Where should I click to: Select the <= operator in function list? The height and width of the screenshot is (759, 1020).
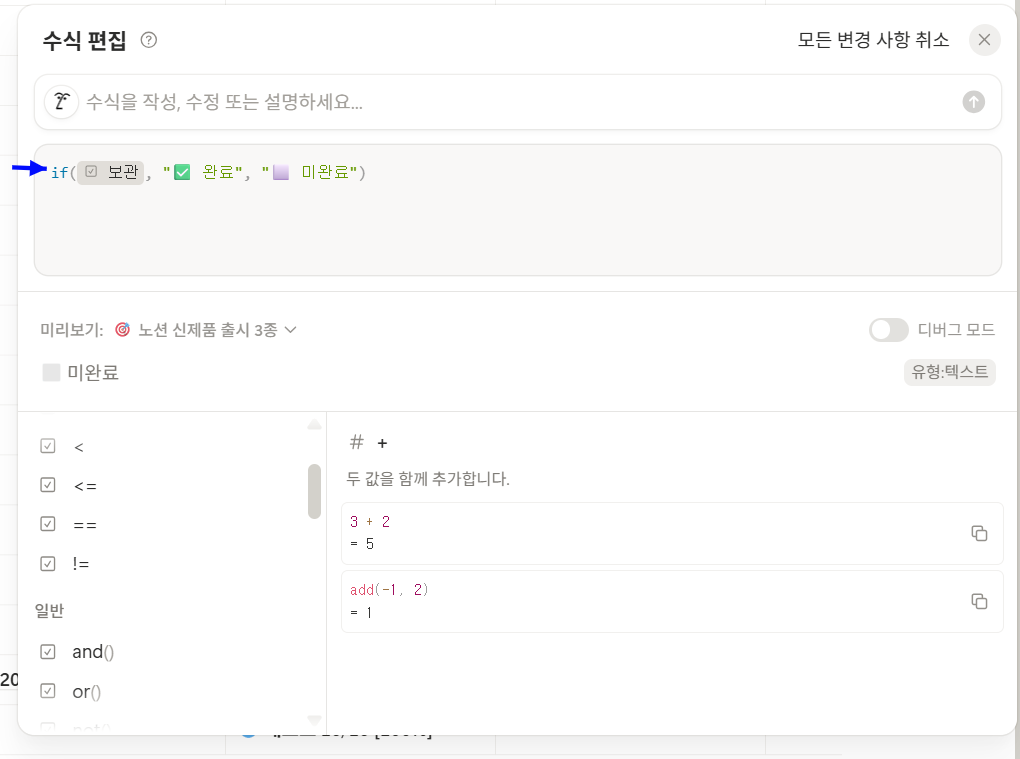pos(169,486)
